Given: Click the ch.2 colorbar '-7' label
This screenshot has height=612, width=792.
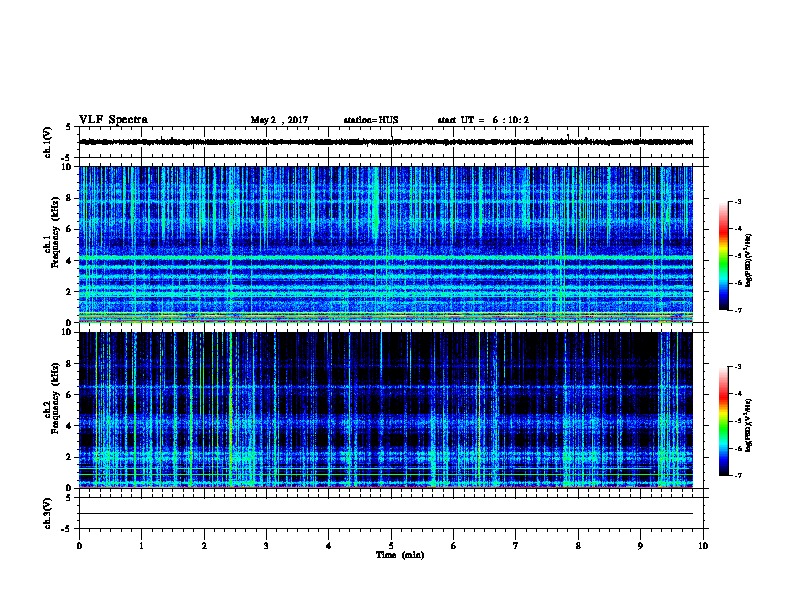Looking at the screenshot, I should tap(737, 476).
